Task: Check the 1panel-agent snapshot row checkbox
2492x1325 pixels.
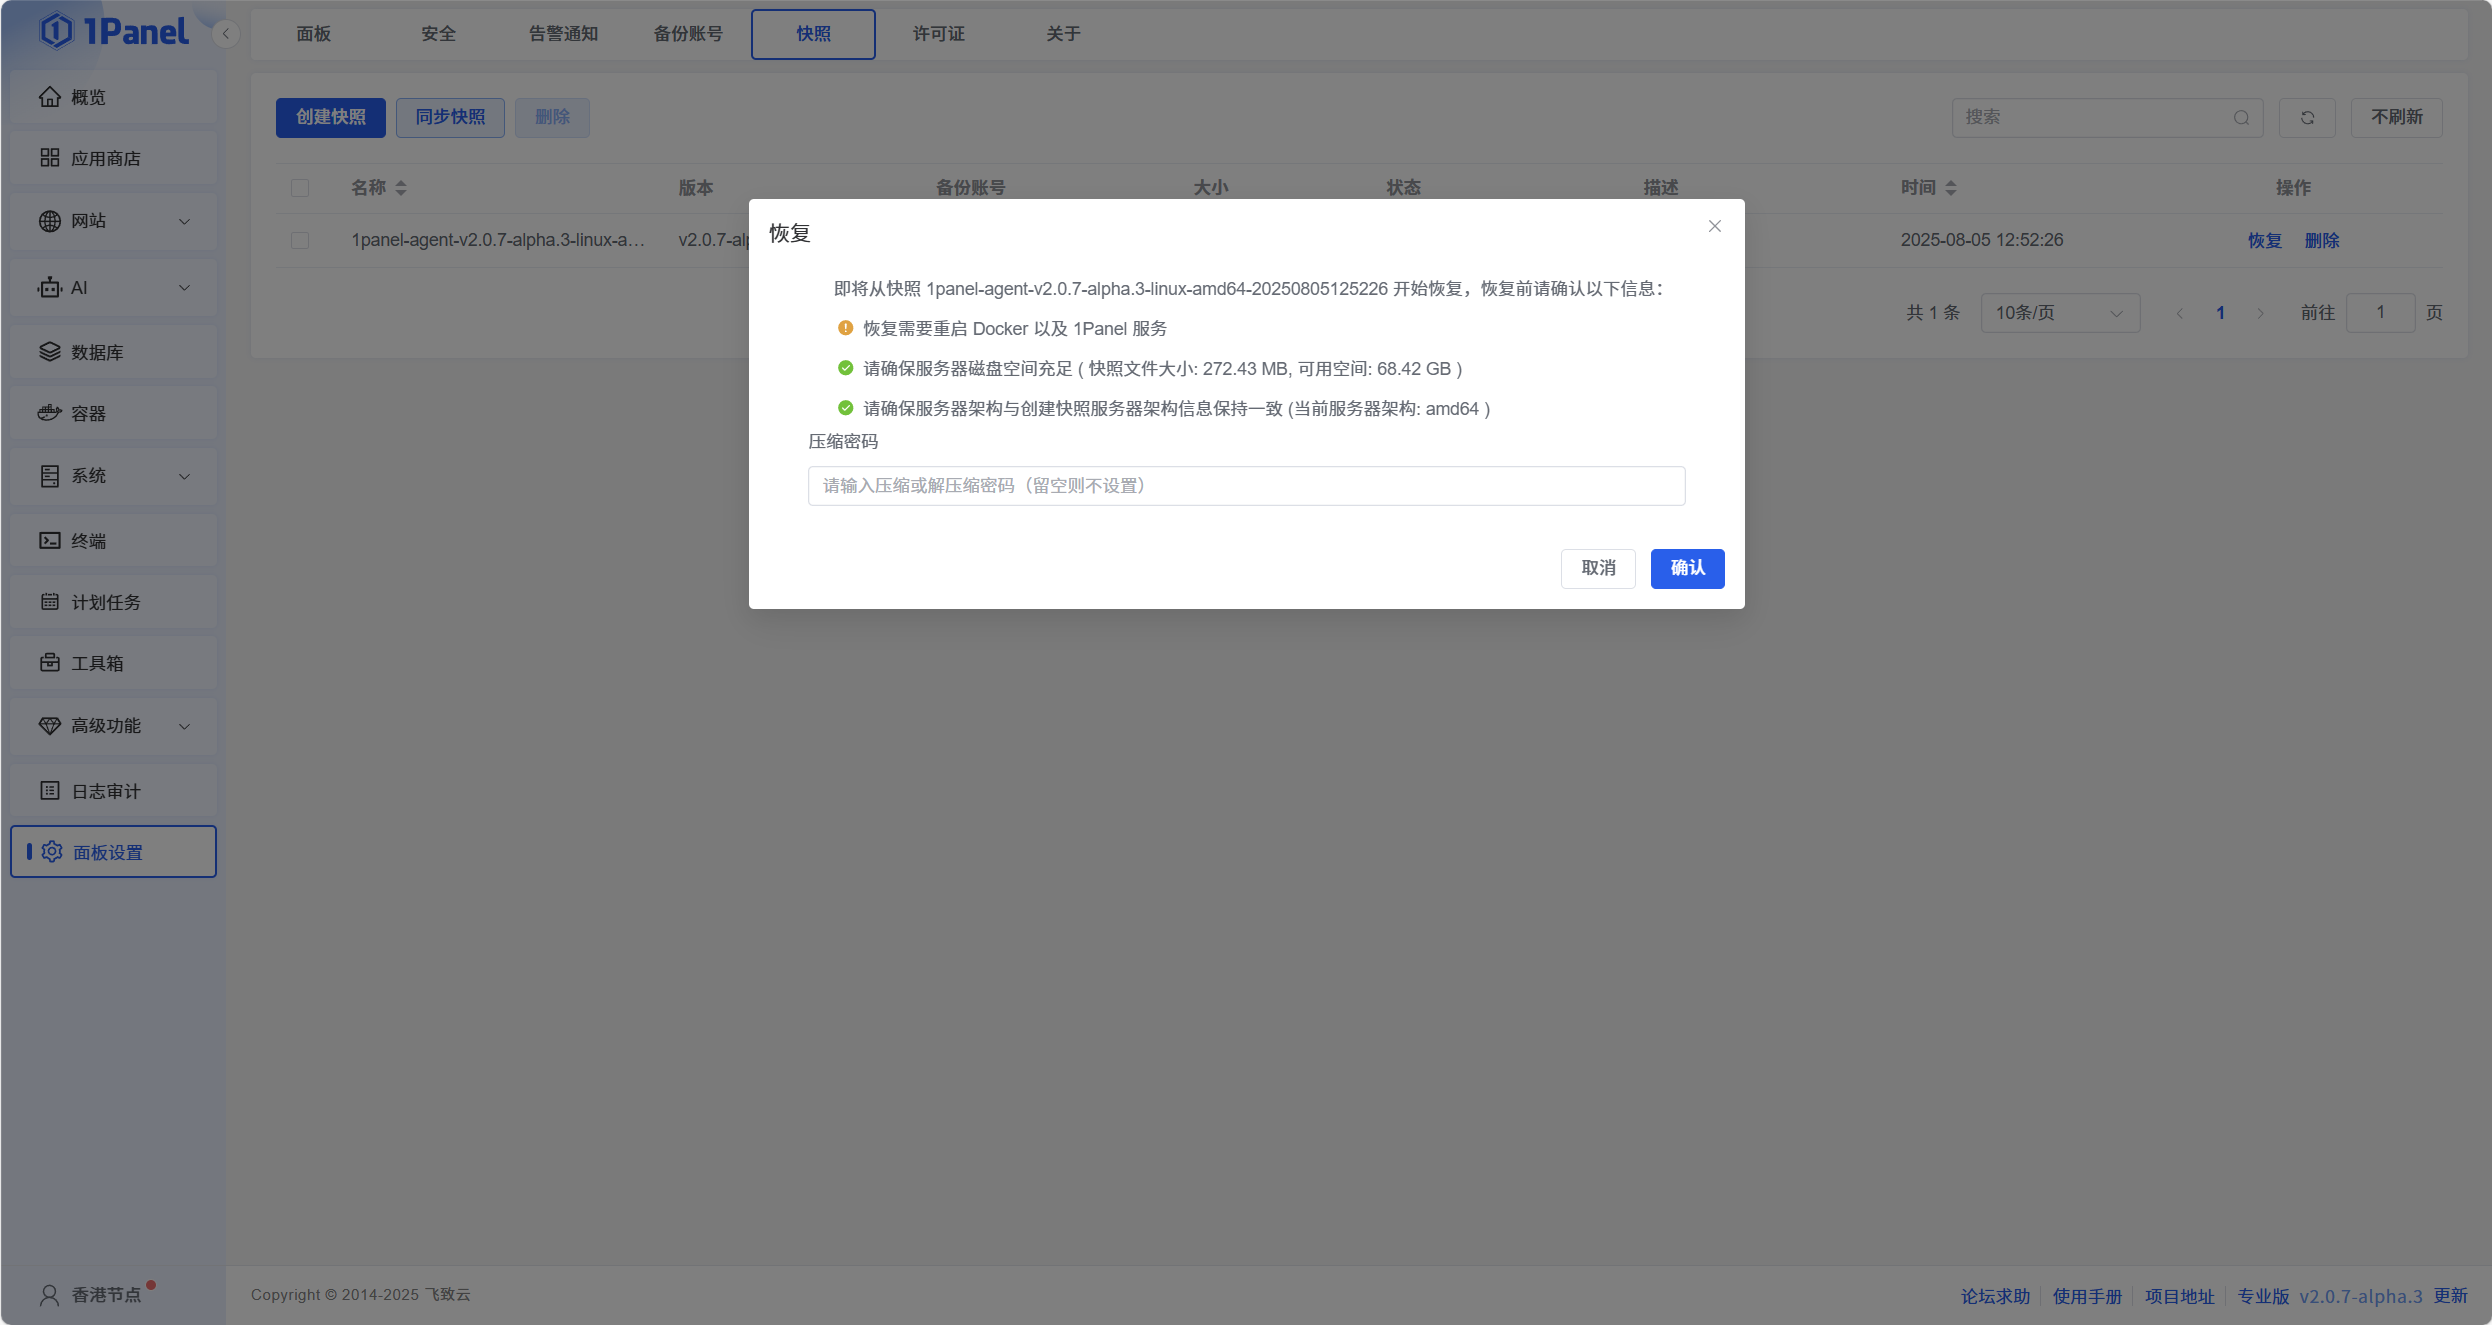Action: (300, 241)
